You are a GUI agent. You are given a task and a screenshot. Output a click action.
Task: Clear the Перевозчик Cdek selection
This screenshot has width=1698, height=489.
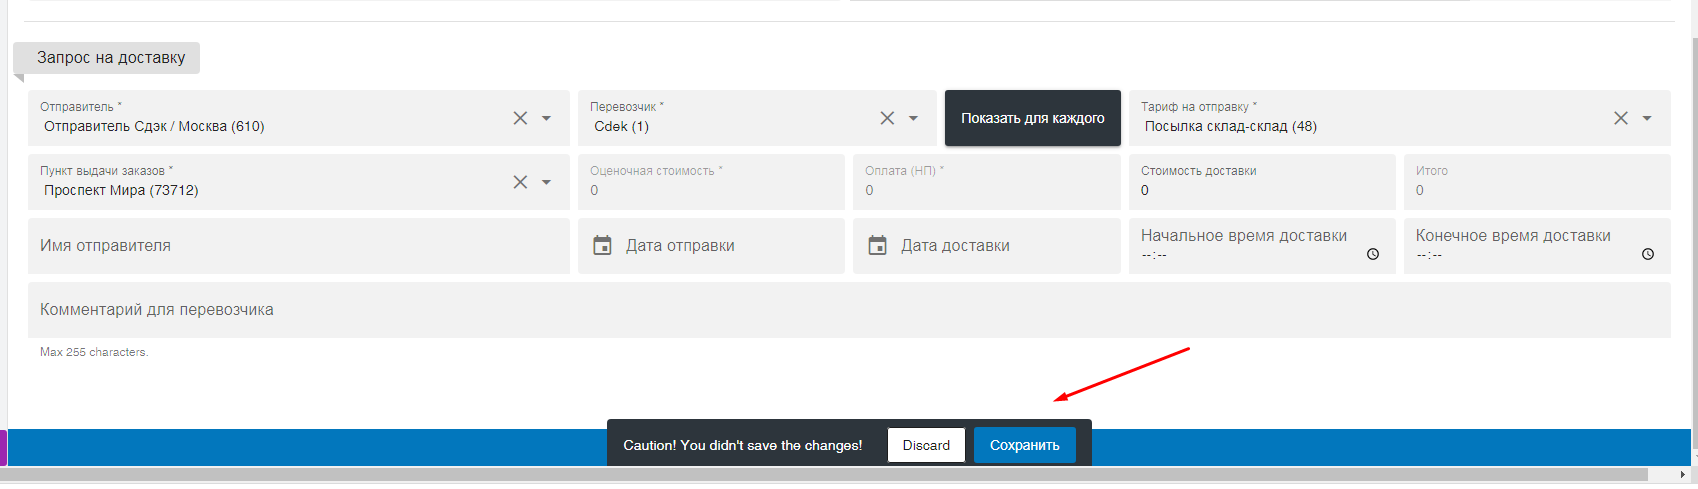coord(887,118)
